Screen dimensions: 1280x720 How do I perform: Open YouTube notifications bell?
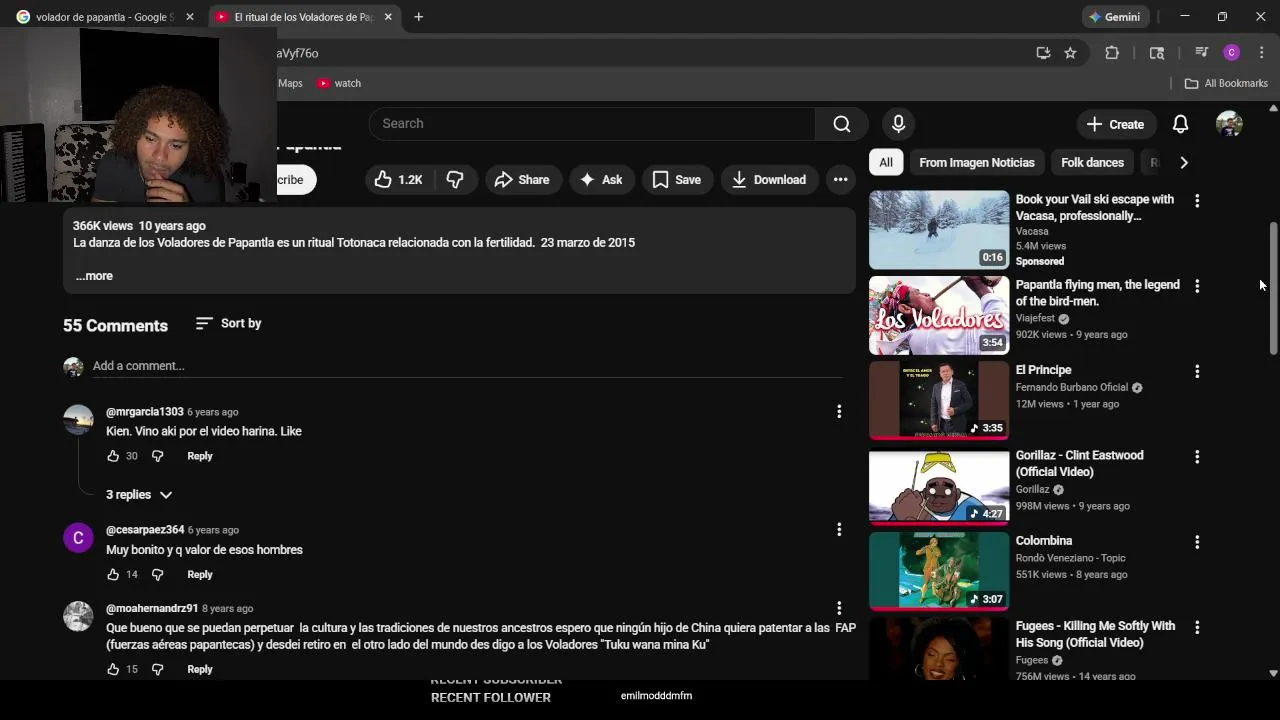click(1180, 124)
